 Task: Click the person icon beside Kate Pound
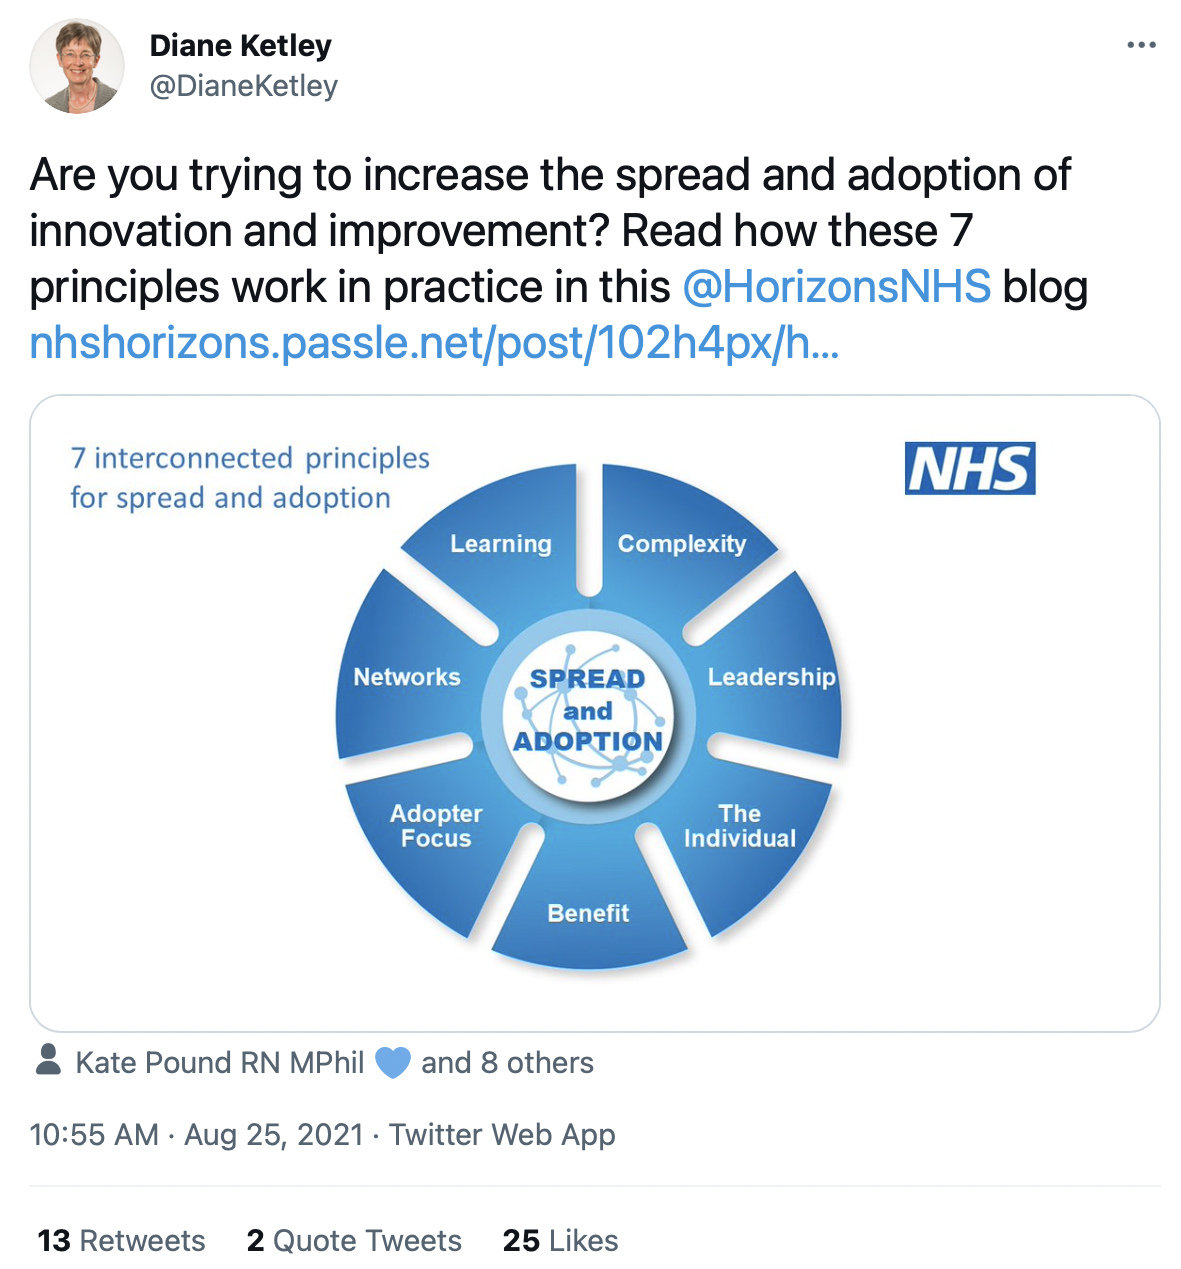[x=48, y=1060]
